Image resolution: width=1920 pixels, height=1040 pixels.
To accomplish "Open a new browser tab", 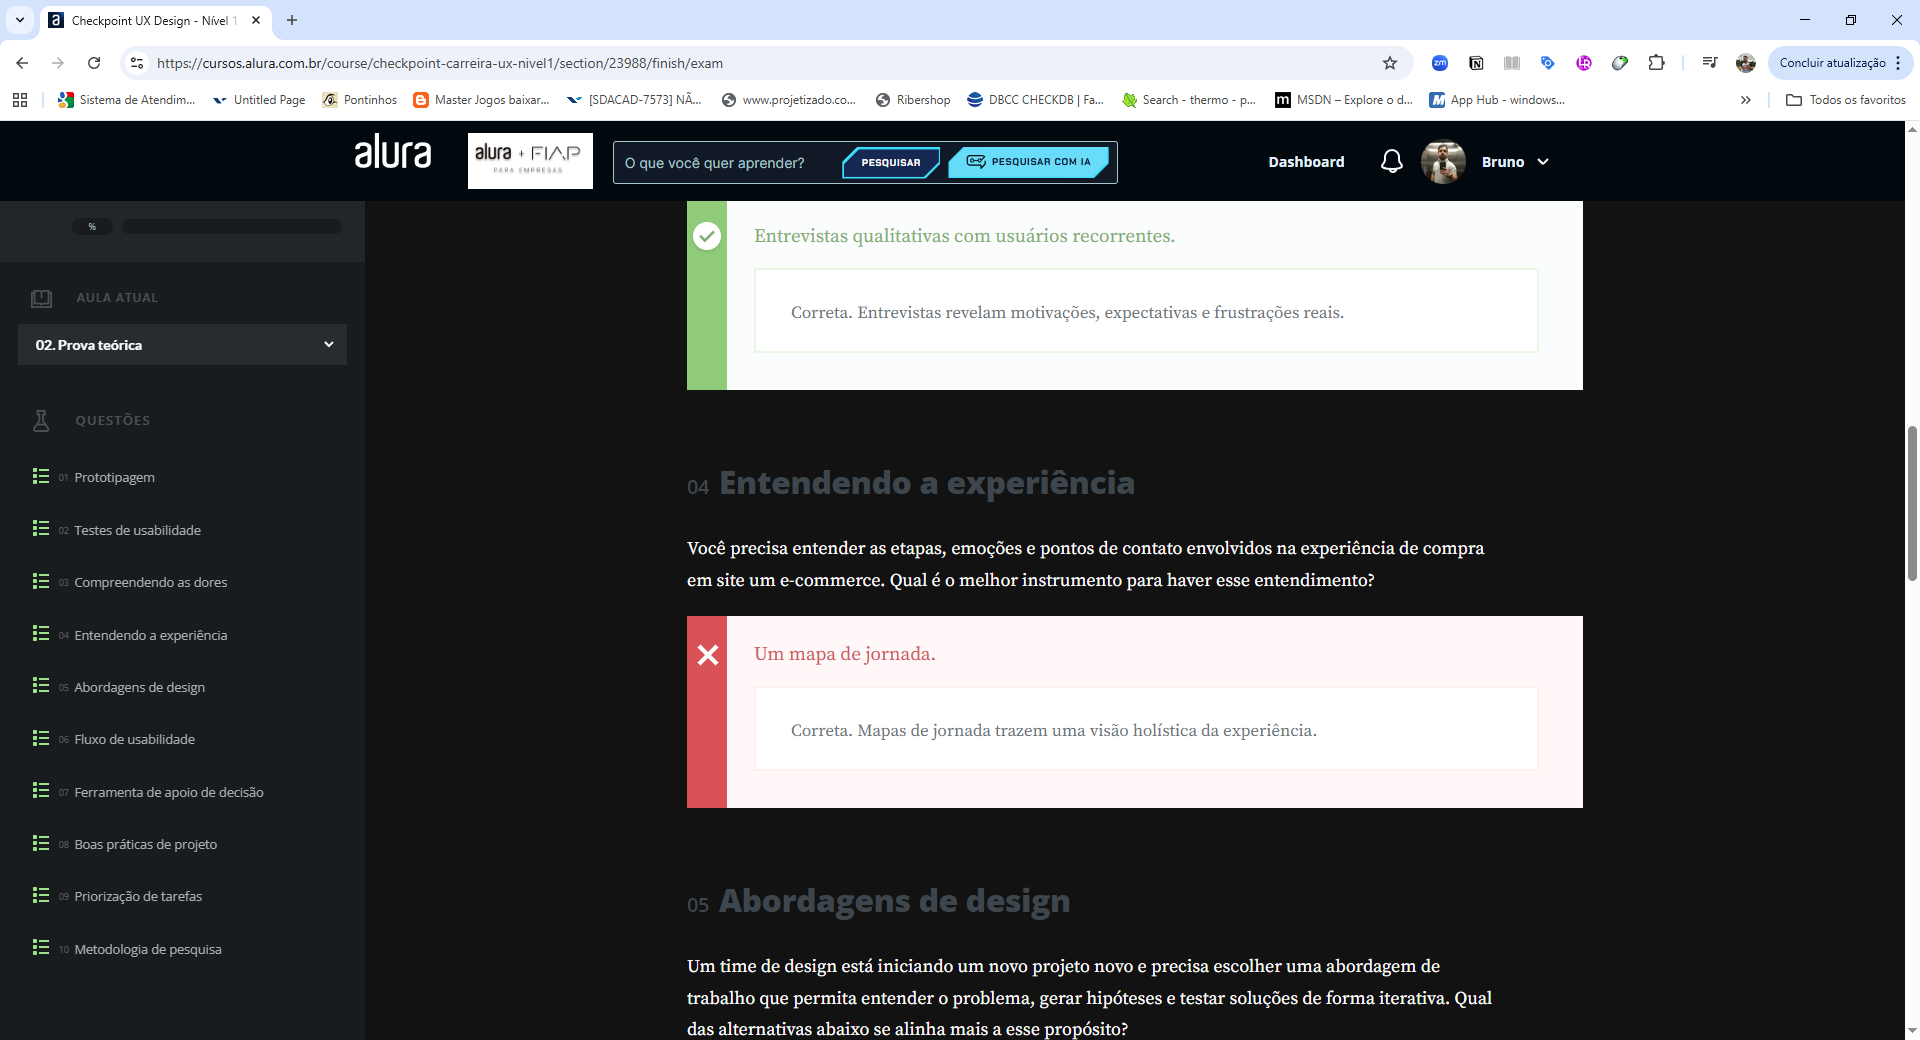I will [x=292, y=20].
